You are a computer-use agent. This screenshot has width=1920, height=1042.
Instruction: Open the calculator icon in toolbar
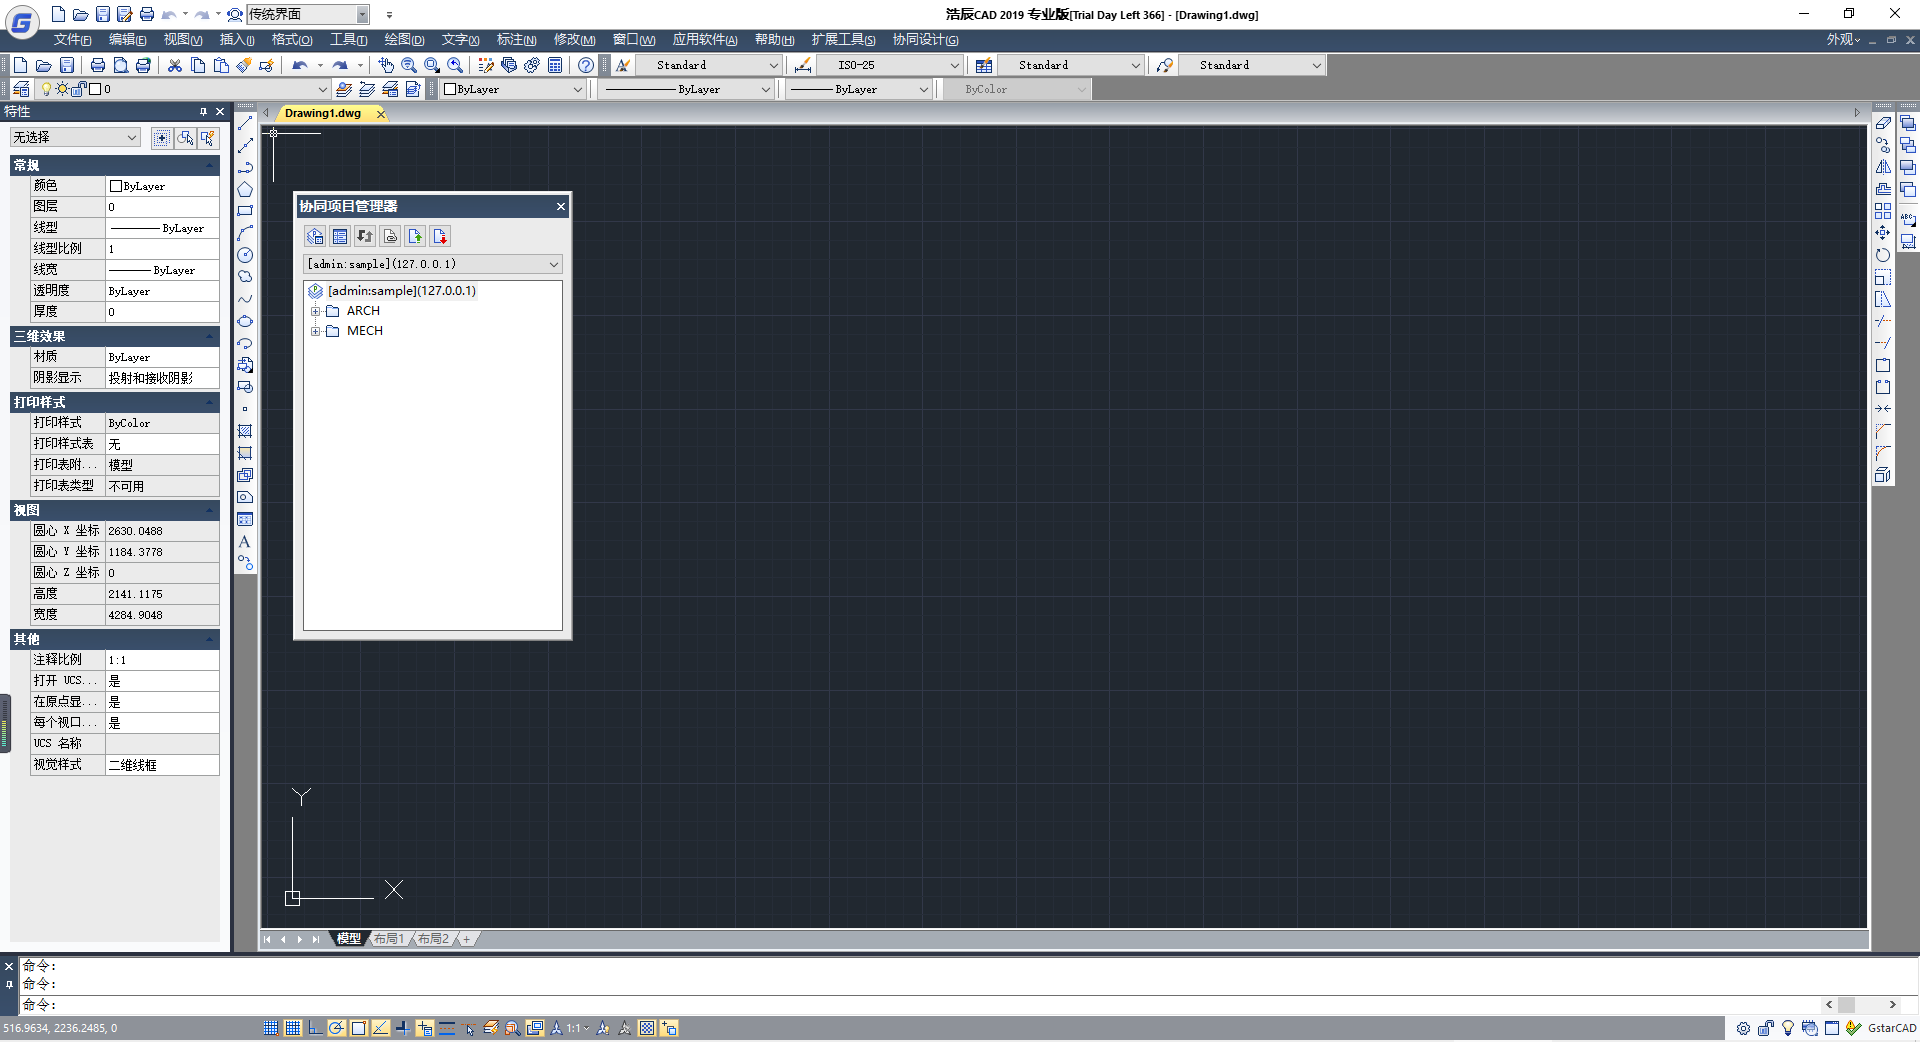555,65
